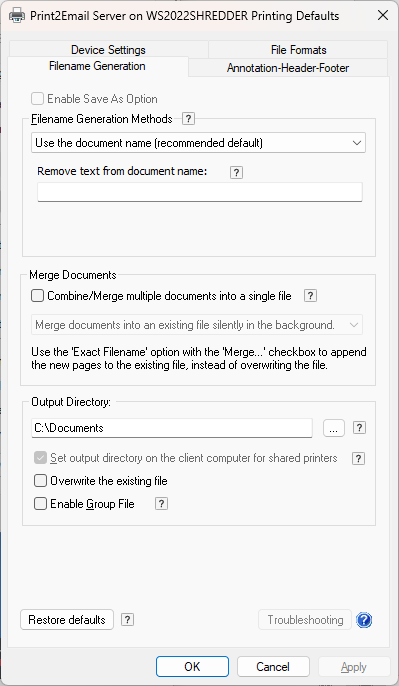Click the Remove text from document name field
399x686 pixels.
tap(200, 192)
